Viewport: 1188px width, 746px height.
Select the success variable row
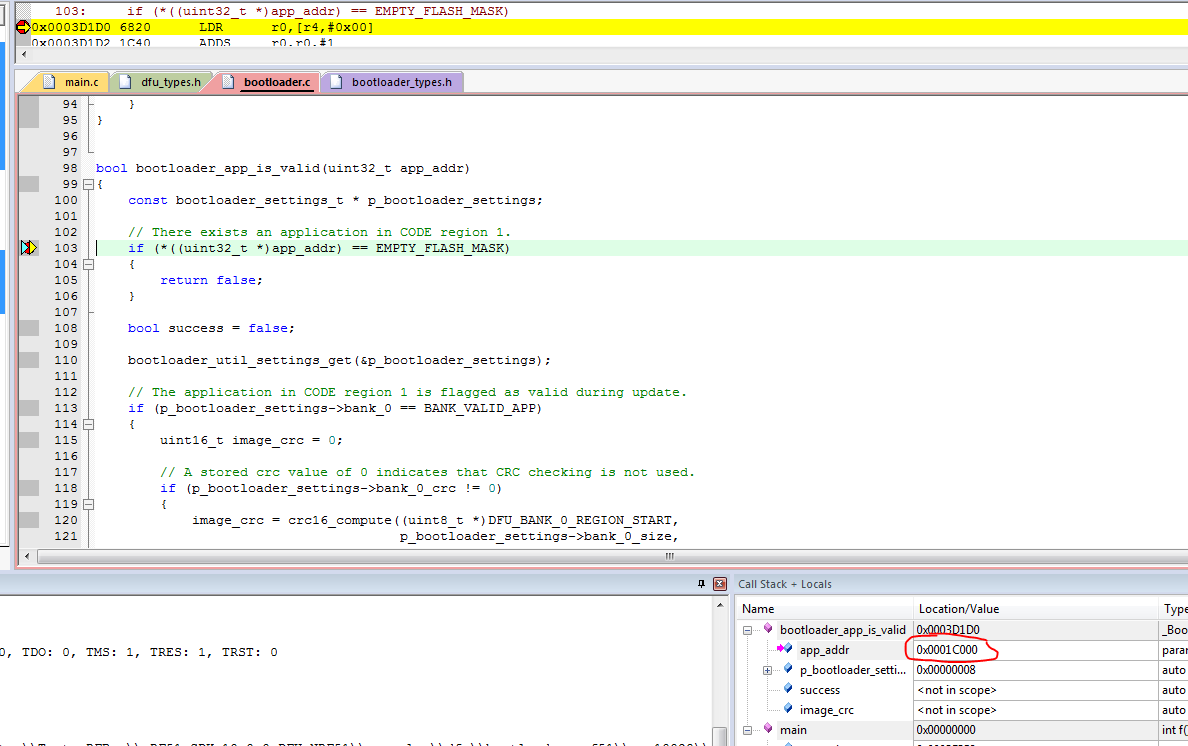(961, 690)
